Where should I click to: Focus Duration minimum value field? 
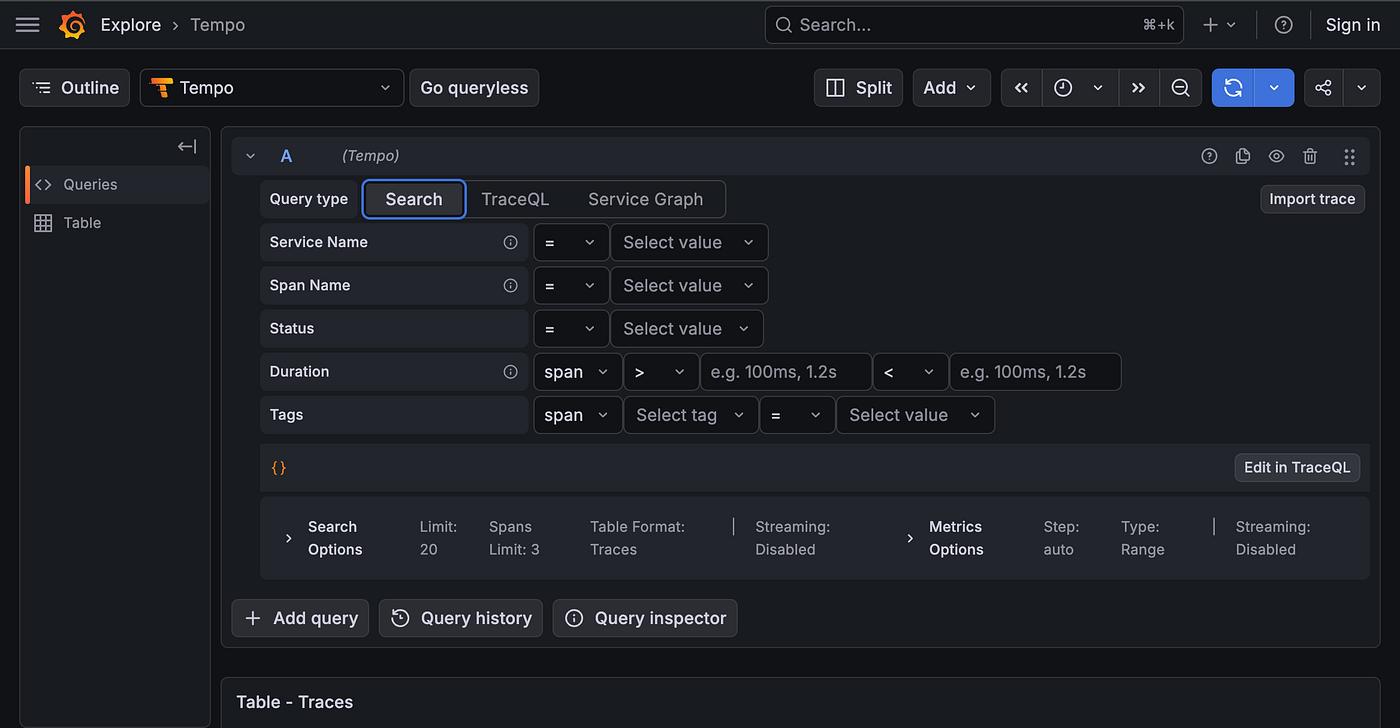pyautogui.click(x=786, y=372)
